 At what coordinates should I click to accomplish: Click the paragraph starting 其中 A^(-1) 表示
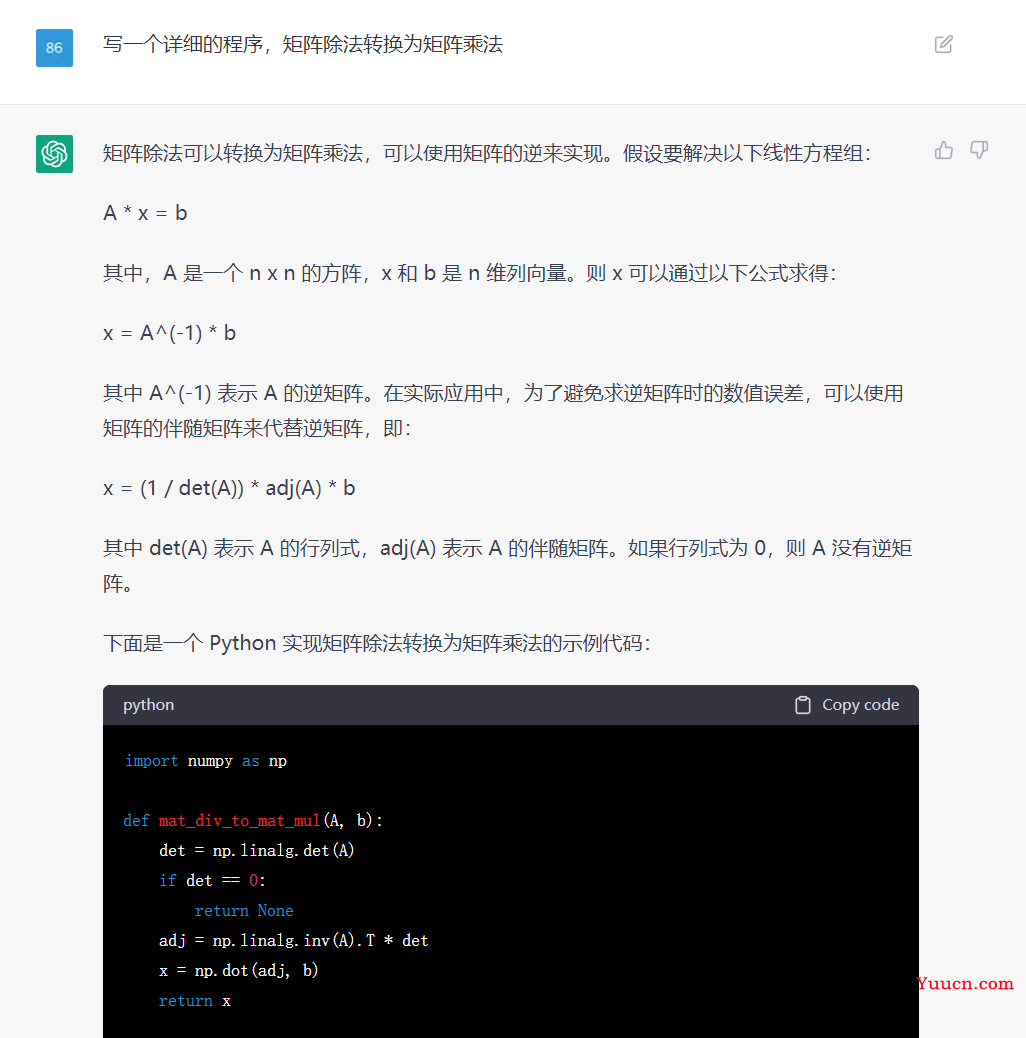click(503, 411)
